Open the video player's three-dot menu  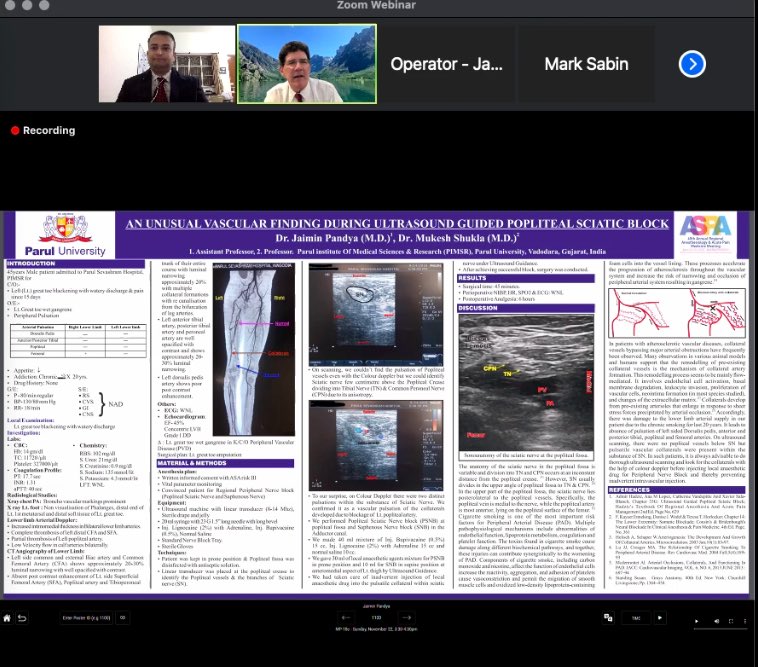pos(745,621)
